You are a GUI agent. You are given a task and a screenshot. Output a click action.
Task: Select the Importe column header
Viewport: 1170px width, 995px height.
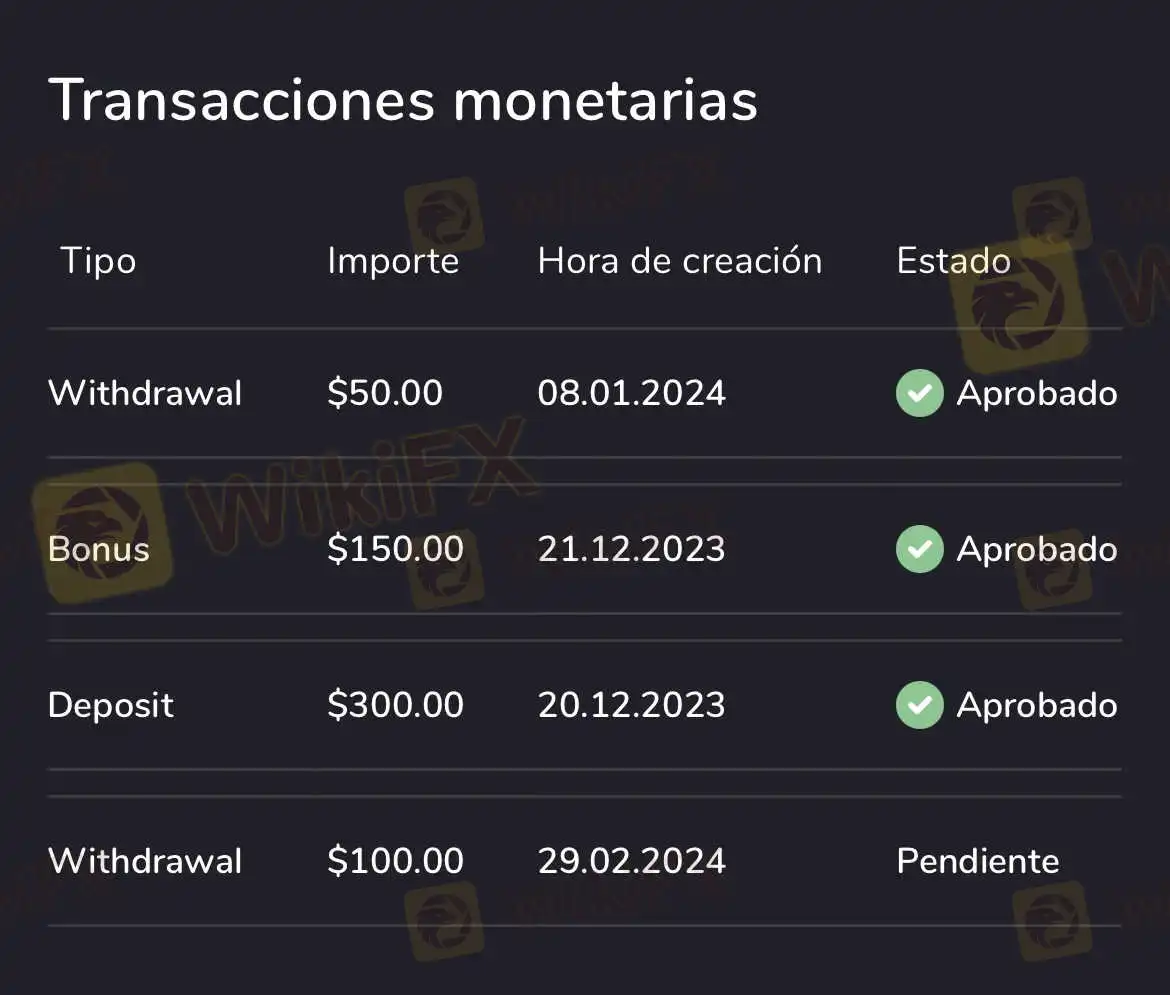393,261
